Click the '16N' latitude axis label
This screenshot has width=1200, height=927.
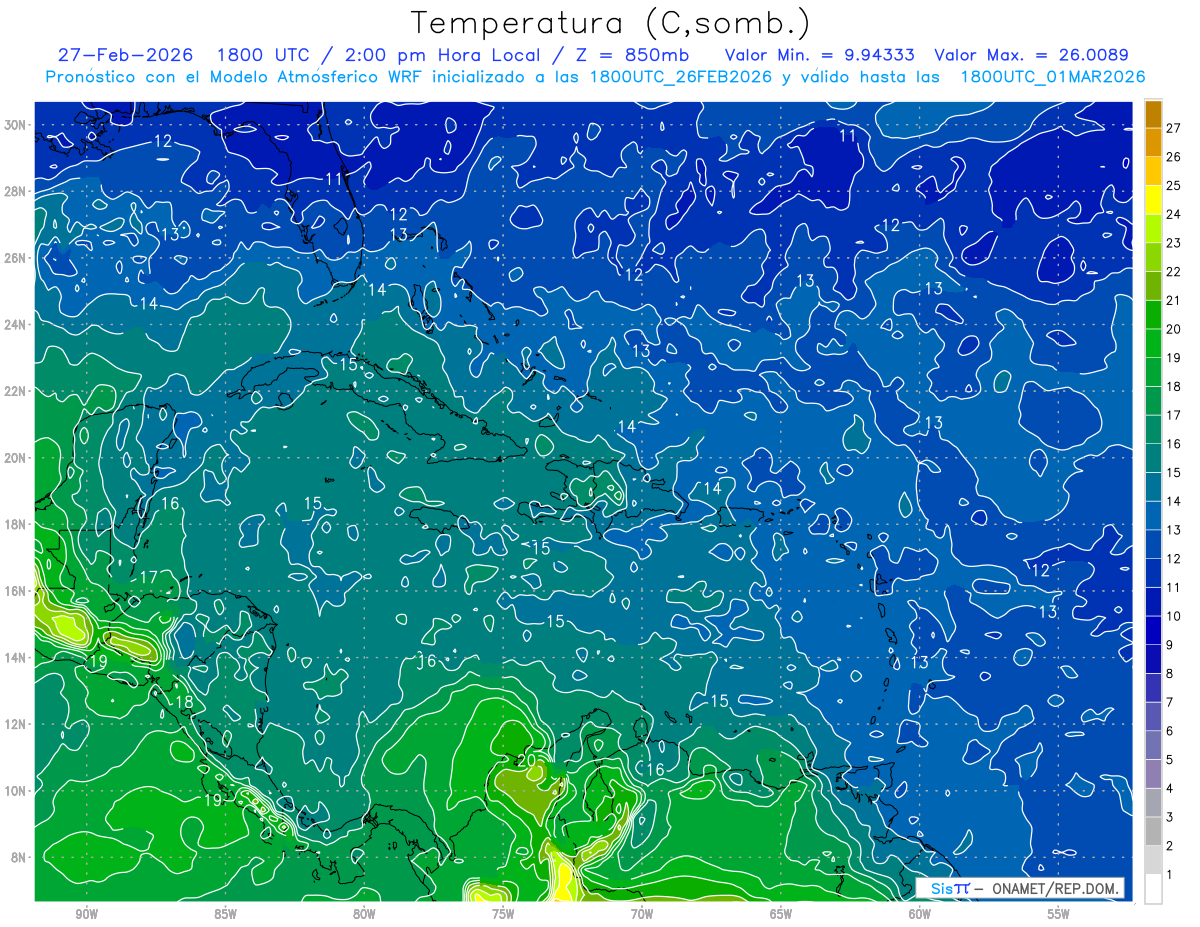17,590
